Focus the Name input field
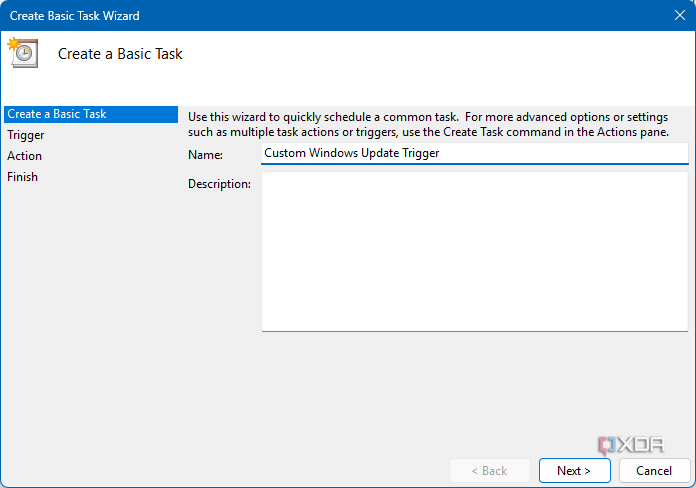Viewport: 696px width, 488px height. 475,153
